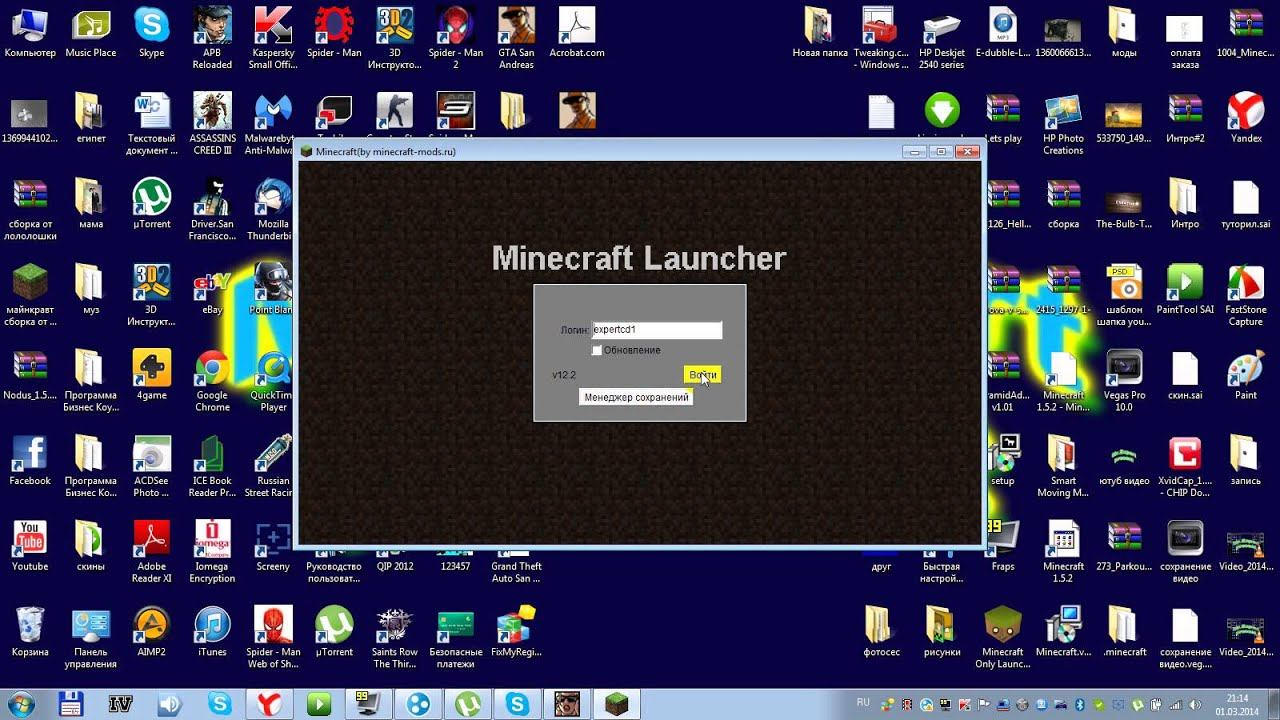Select the фотосес folder icon
Viewport: 1280px width, 720px height.
(x=881, y=633)
